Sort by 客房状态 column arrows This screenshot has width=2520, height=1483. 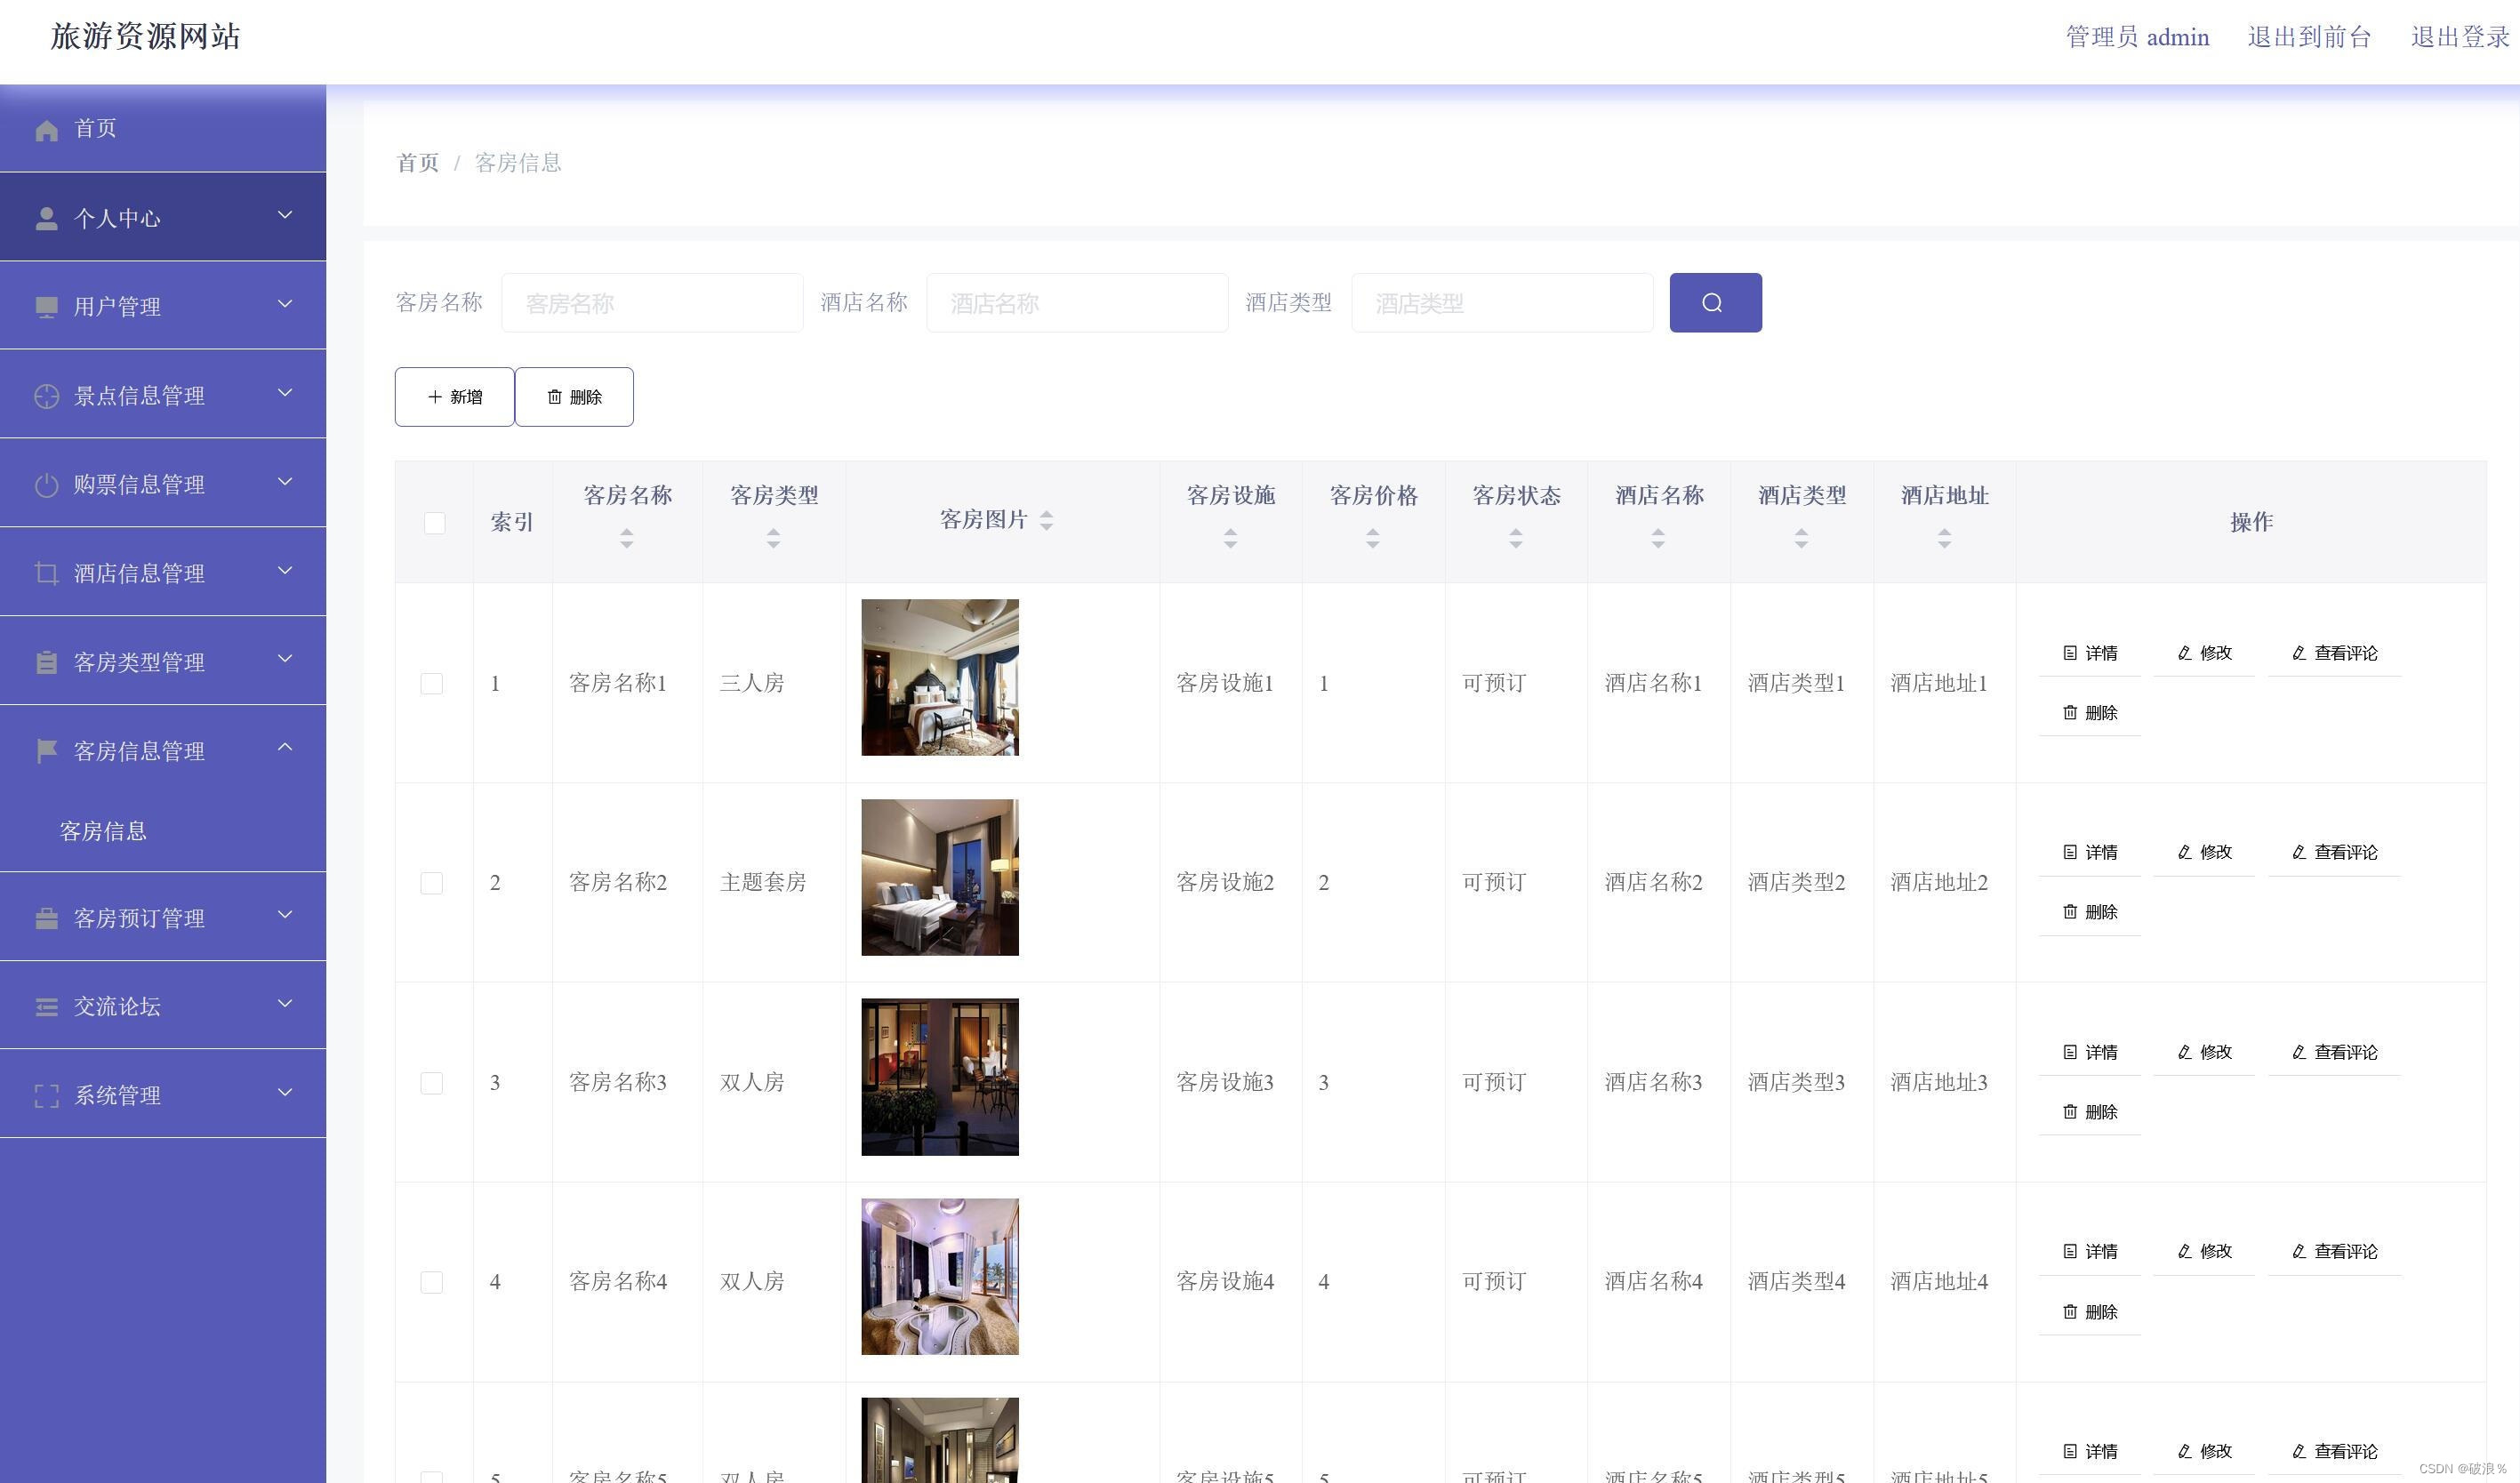pos(1515,538)
